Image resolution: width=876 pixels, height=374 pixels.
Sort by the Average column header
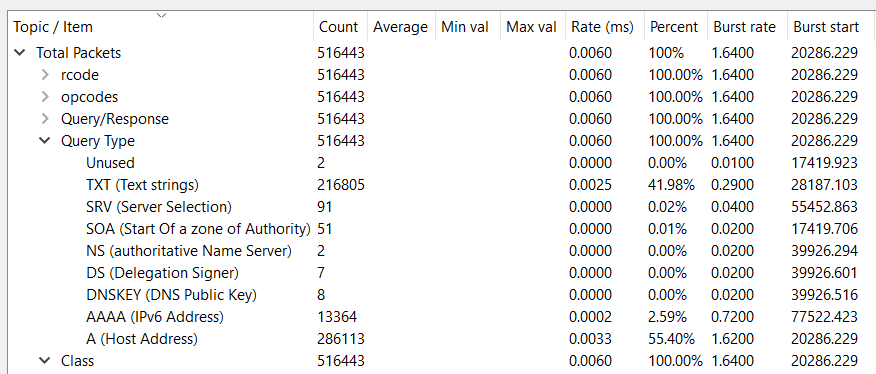point(401,27)
